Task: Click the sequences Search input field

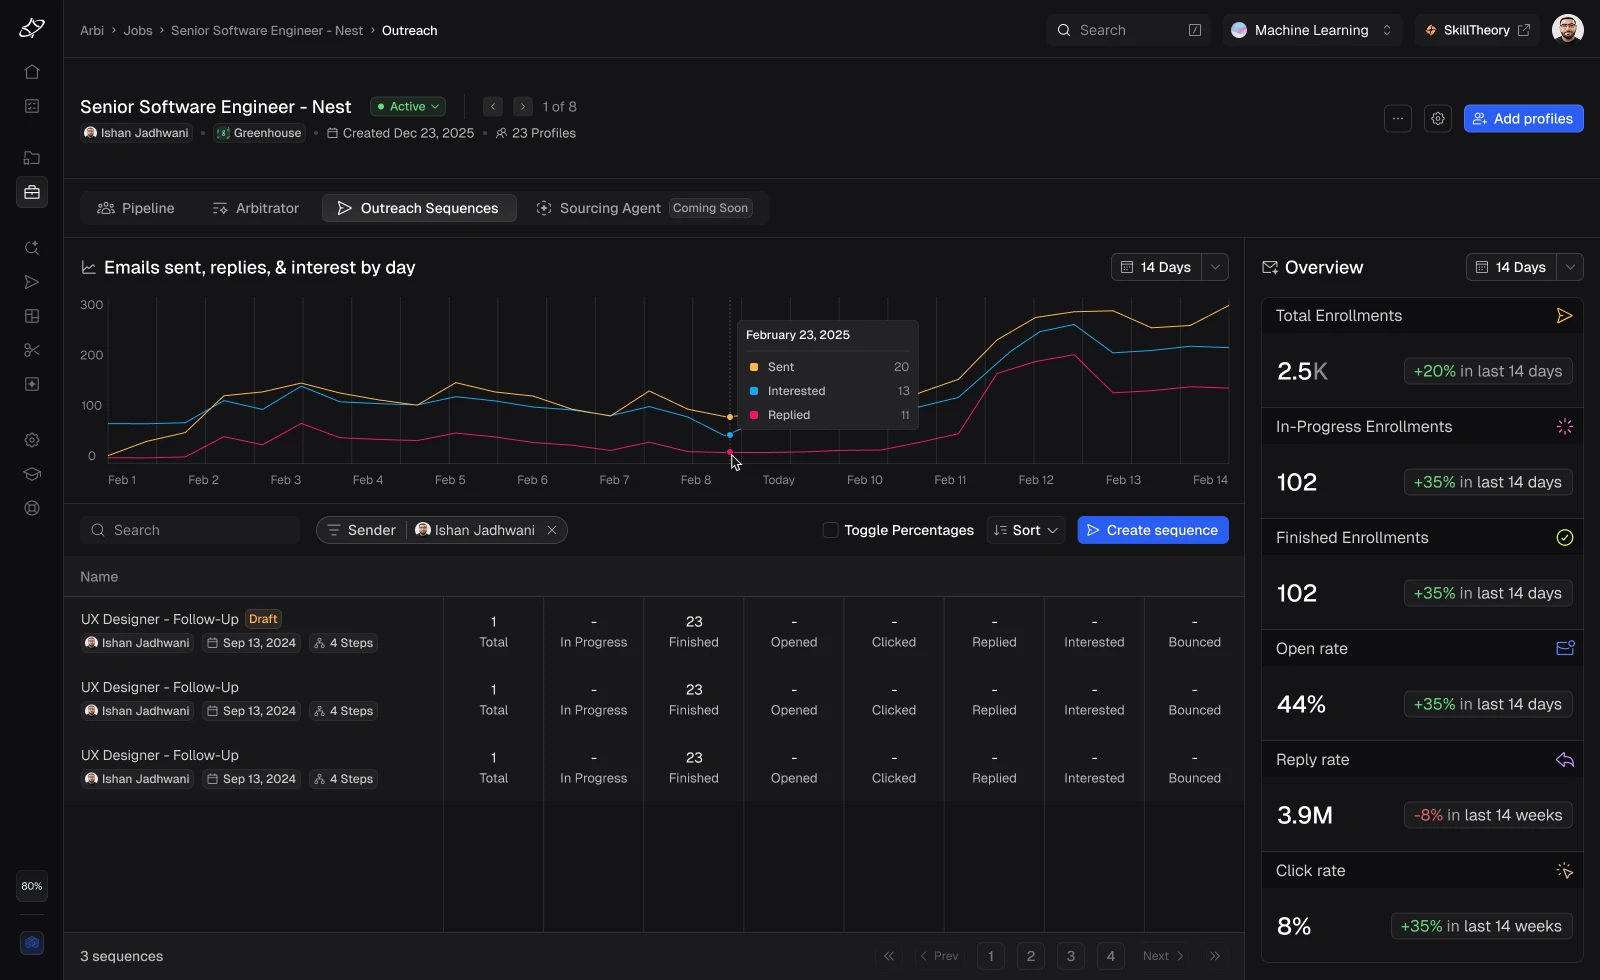Action: pos(190,530)
